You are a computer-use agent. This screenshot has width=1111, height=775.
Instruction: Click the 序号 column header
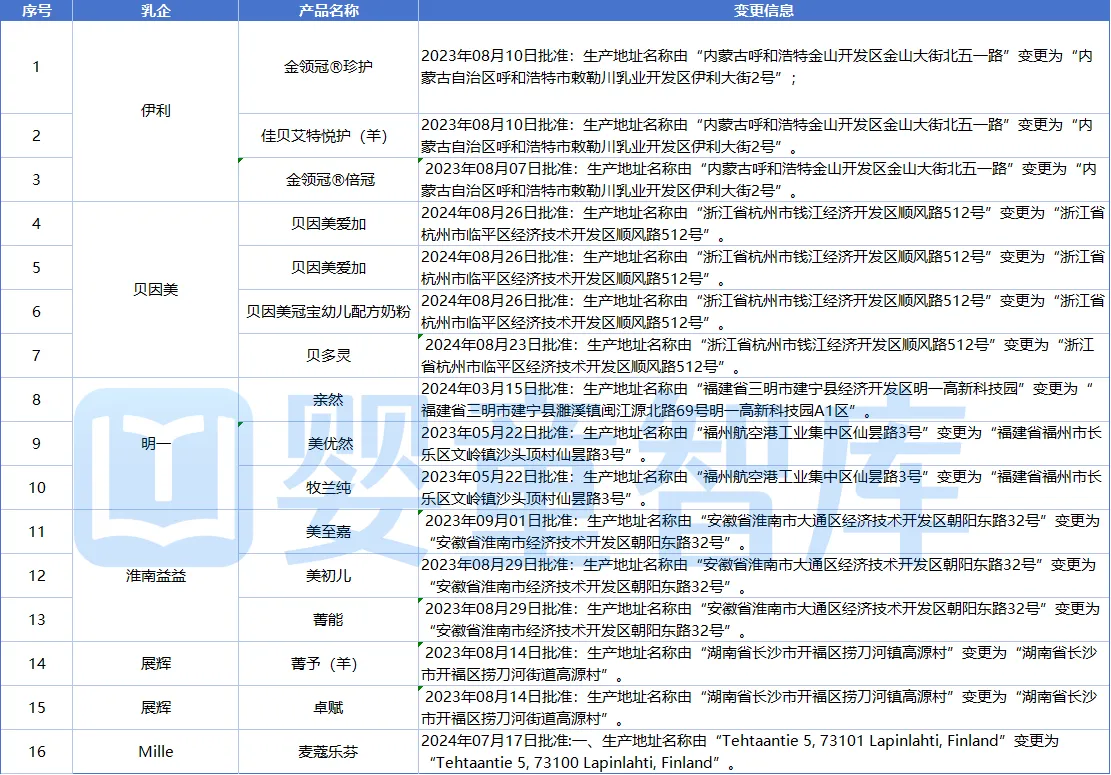click(36, 11)
